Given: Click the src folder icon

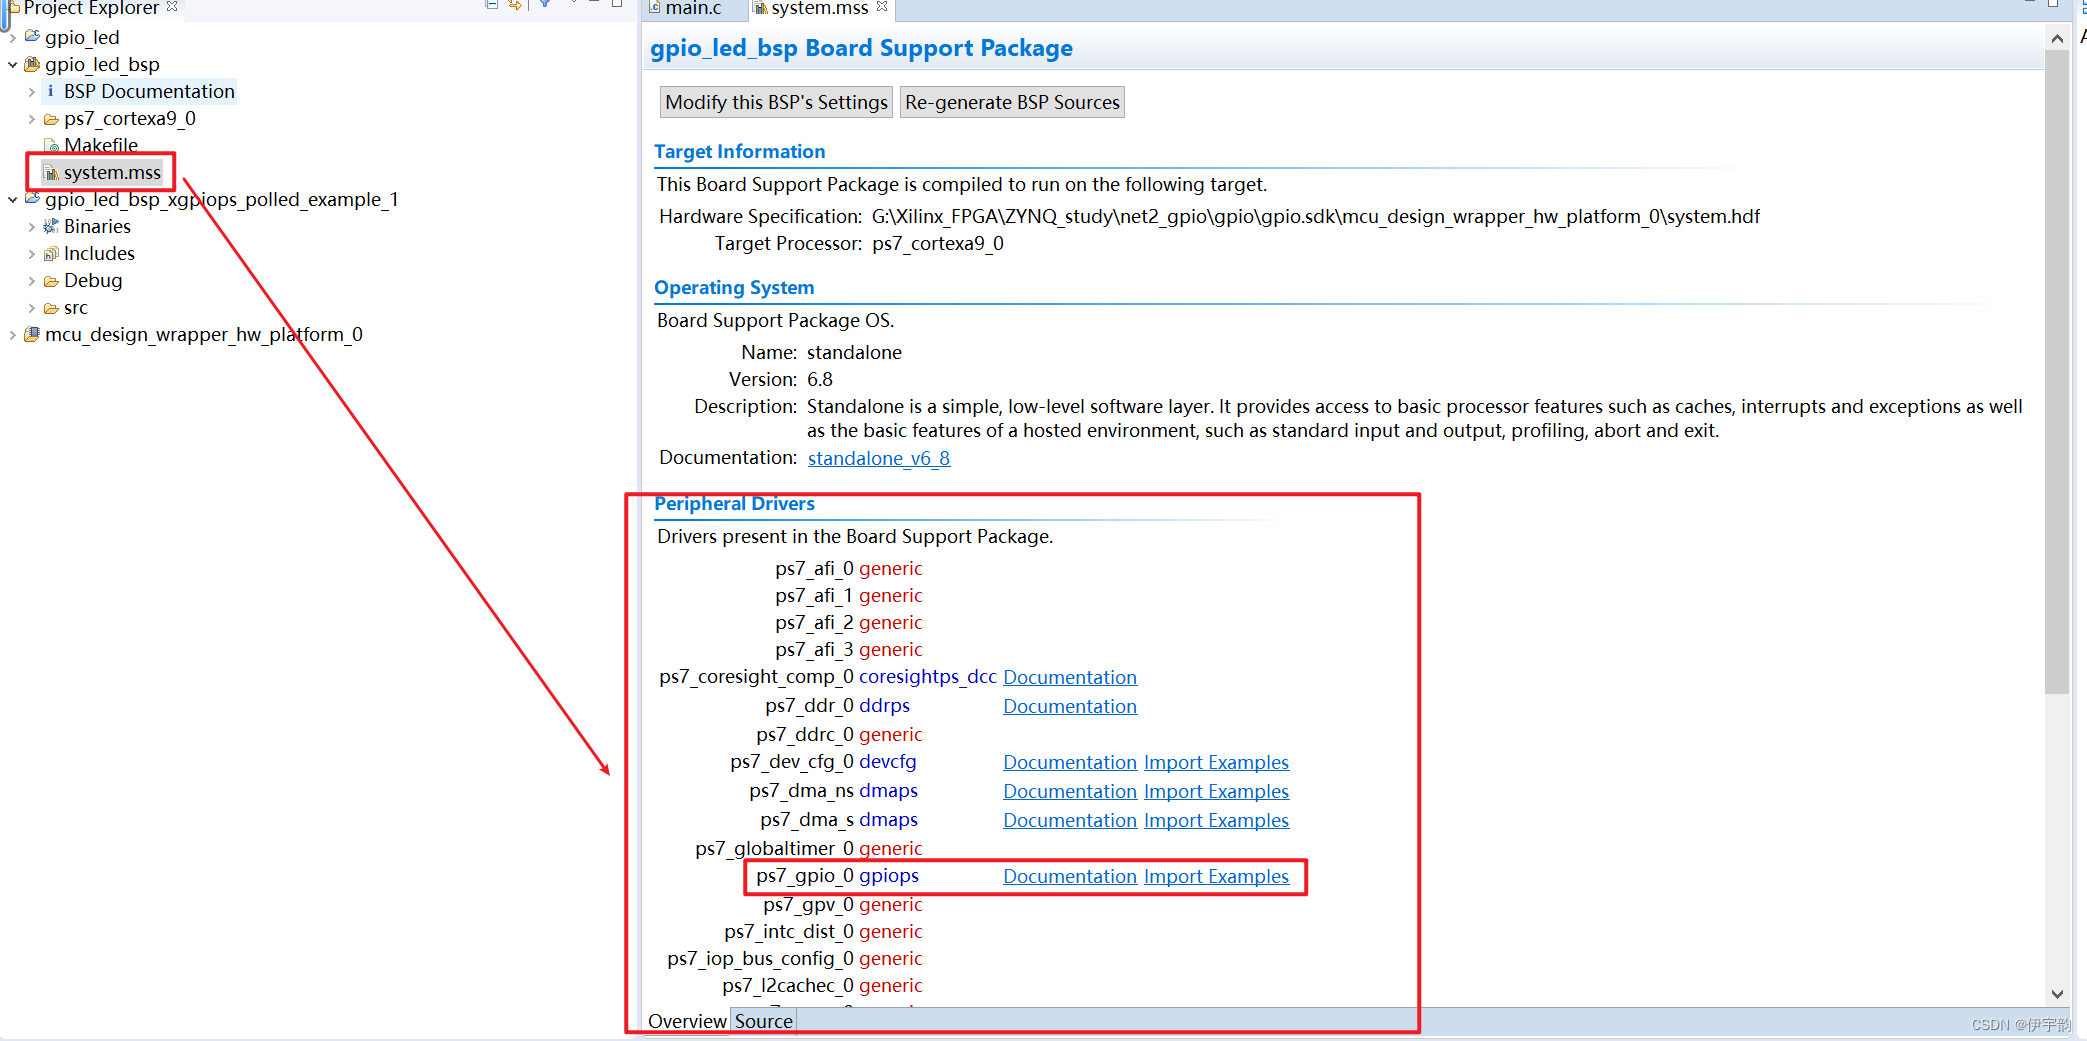Looking at the screenshot, I should pyautogui.click(x=51, y=308).
